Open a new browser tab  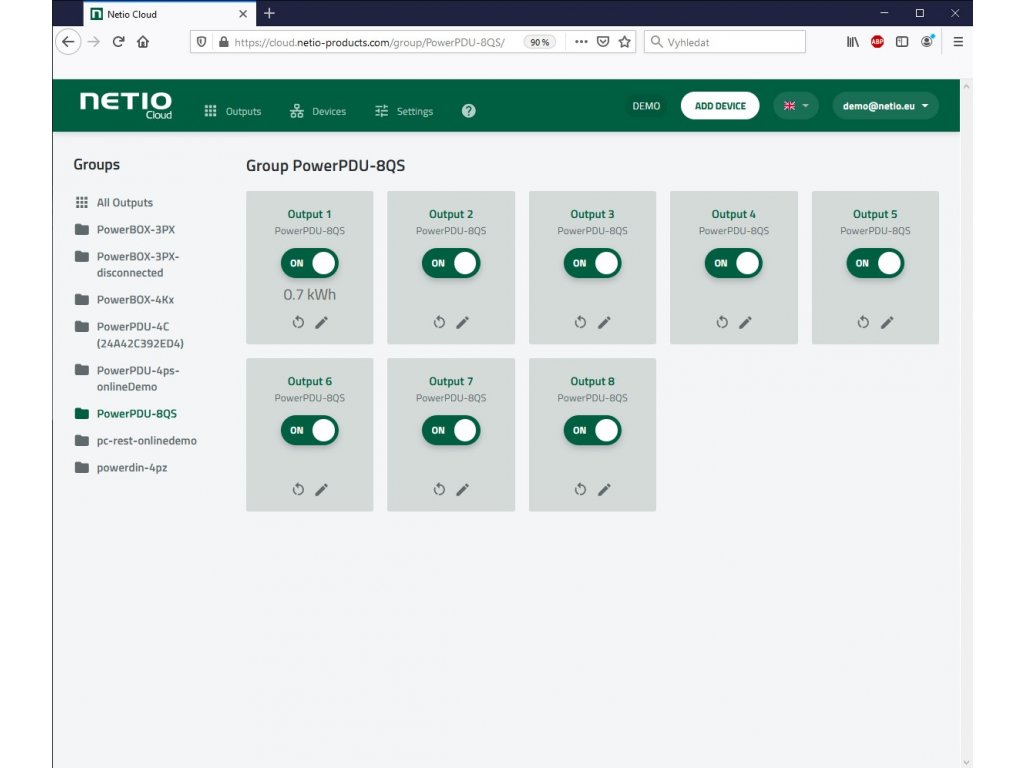point(269,13)
